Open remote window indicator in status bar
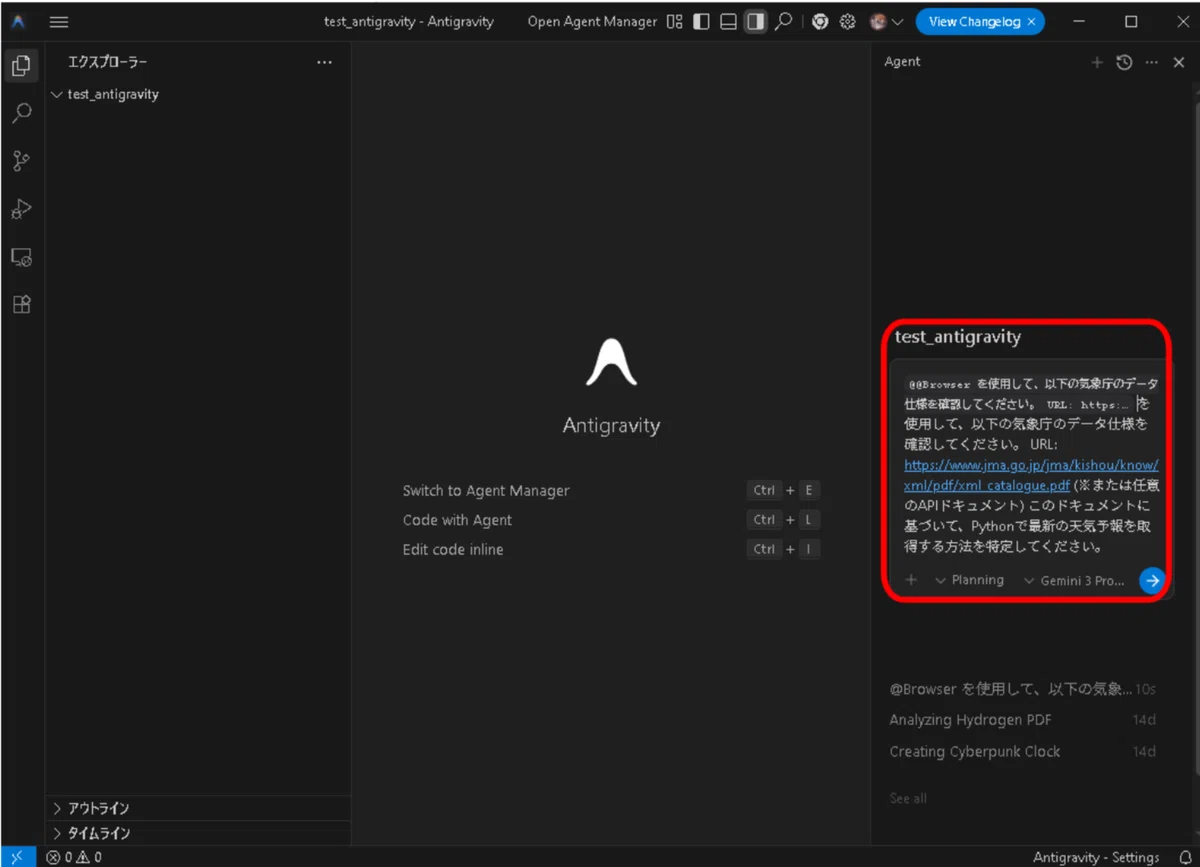The width and height of the screenshot is (1200, 867). tap(18, 857)
